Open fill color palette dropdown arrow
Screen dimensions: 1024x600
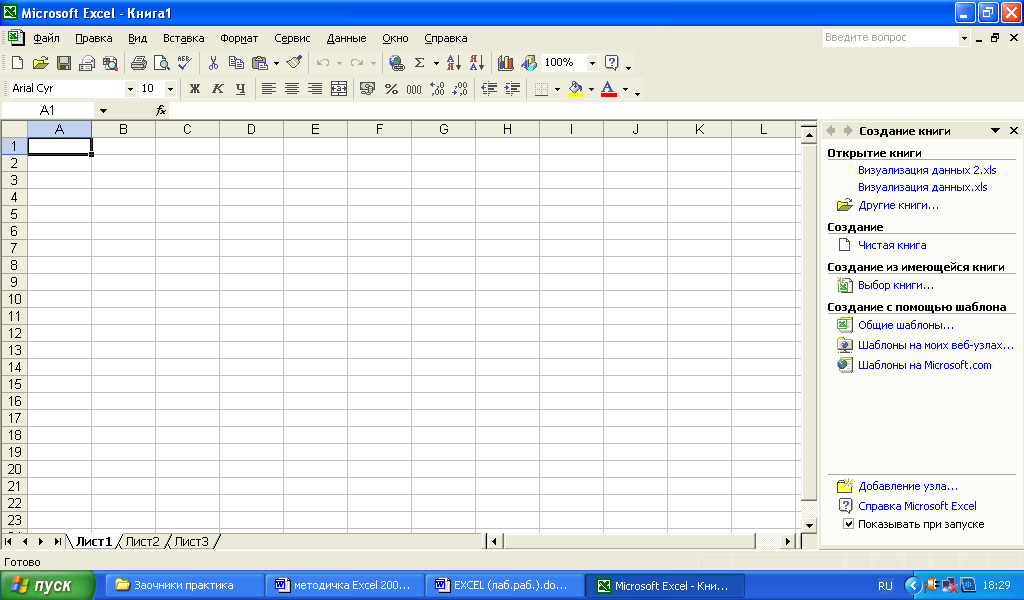(x=591, y=89)
